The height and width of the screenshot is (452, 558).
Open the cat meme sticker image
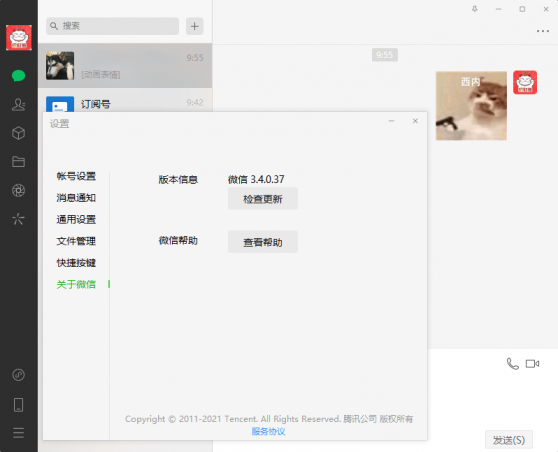pos(471,106)
